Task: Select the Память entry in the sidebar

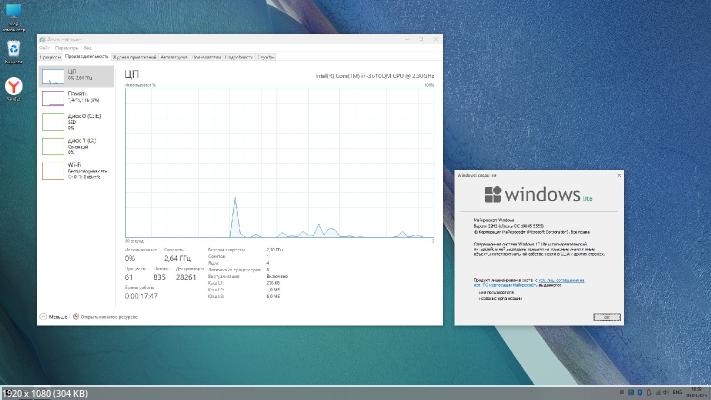Action: click(76, 98)
